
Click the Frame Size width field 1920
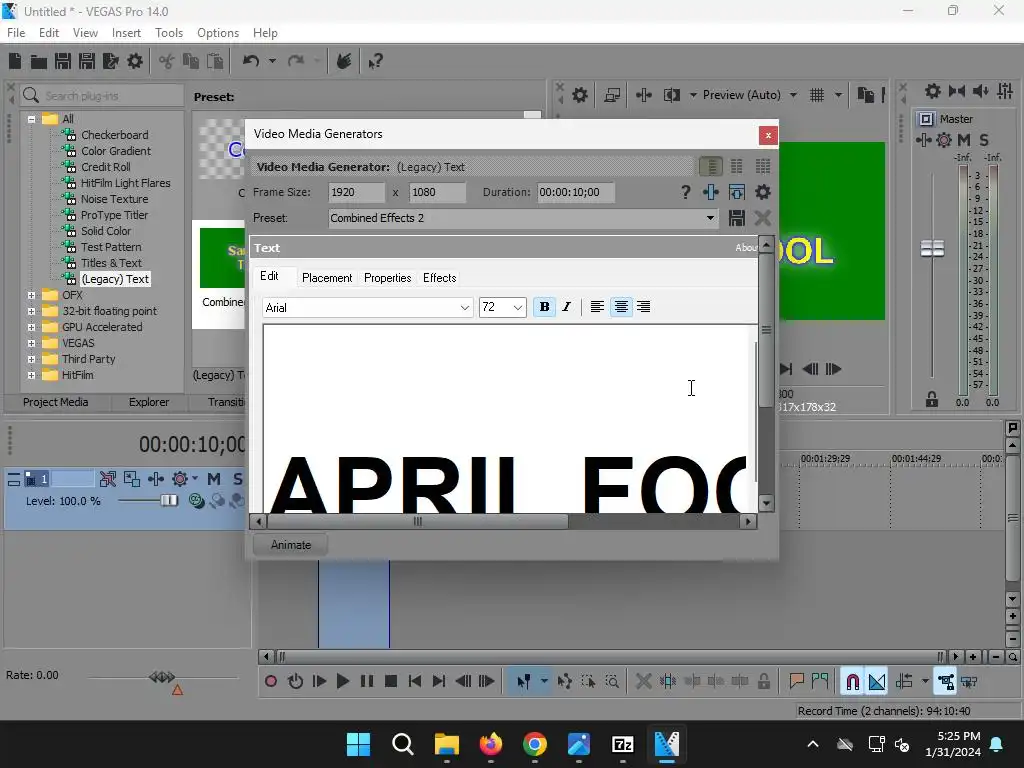(x=357, y=192)
